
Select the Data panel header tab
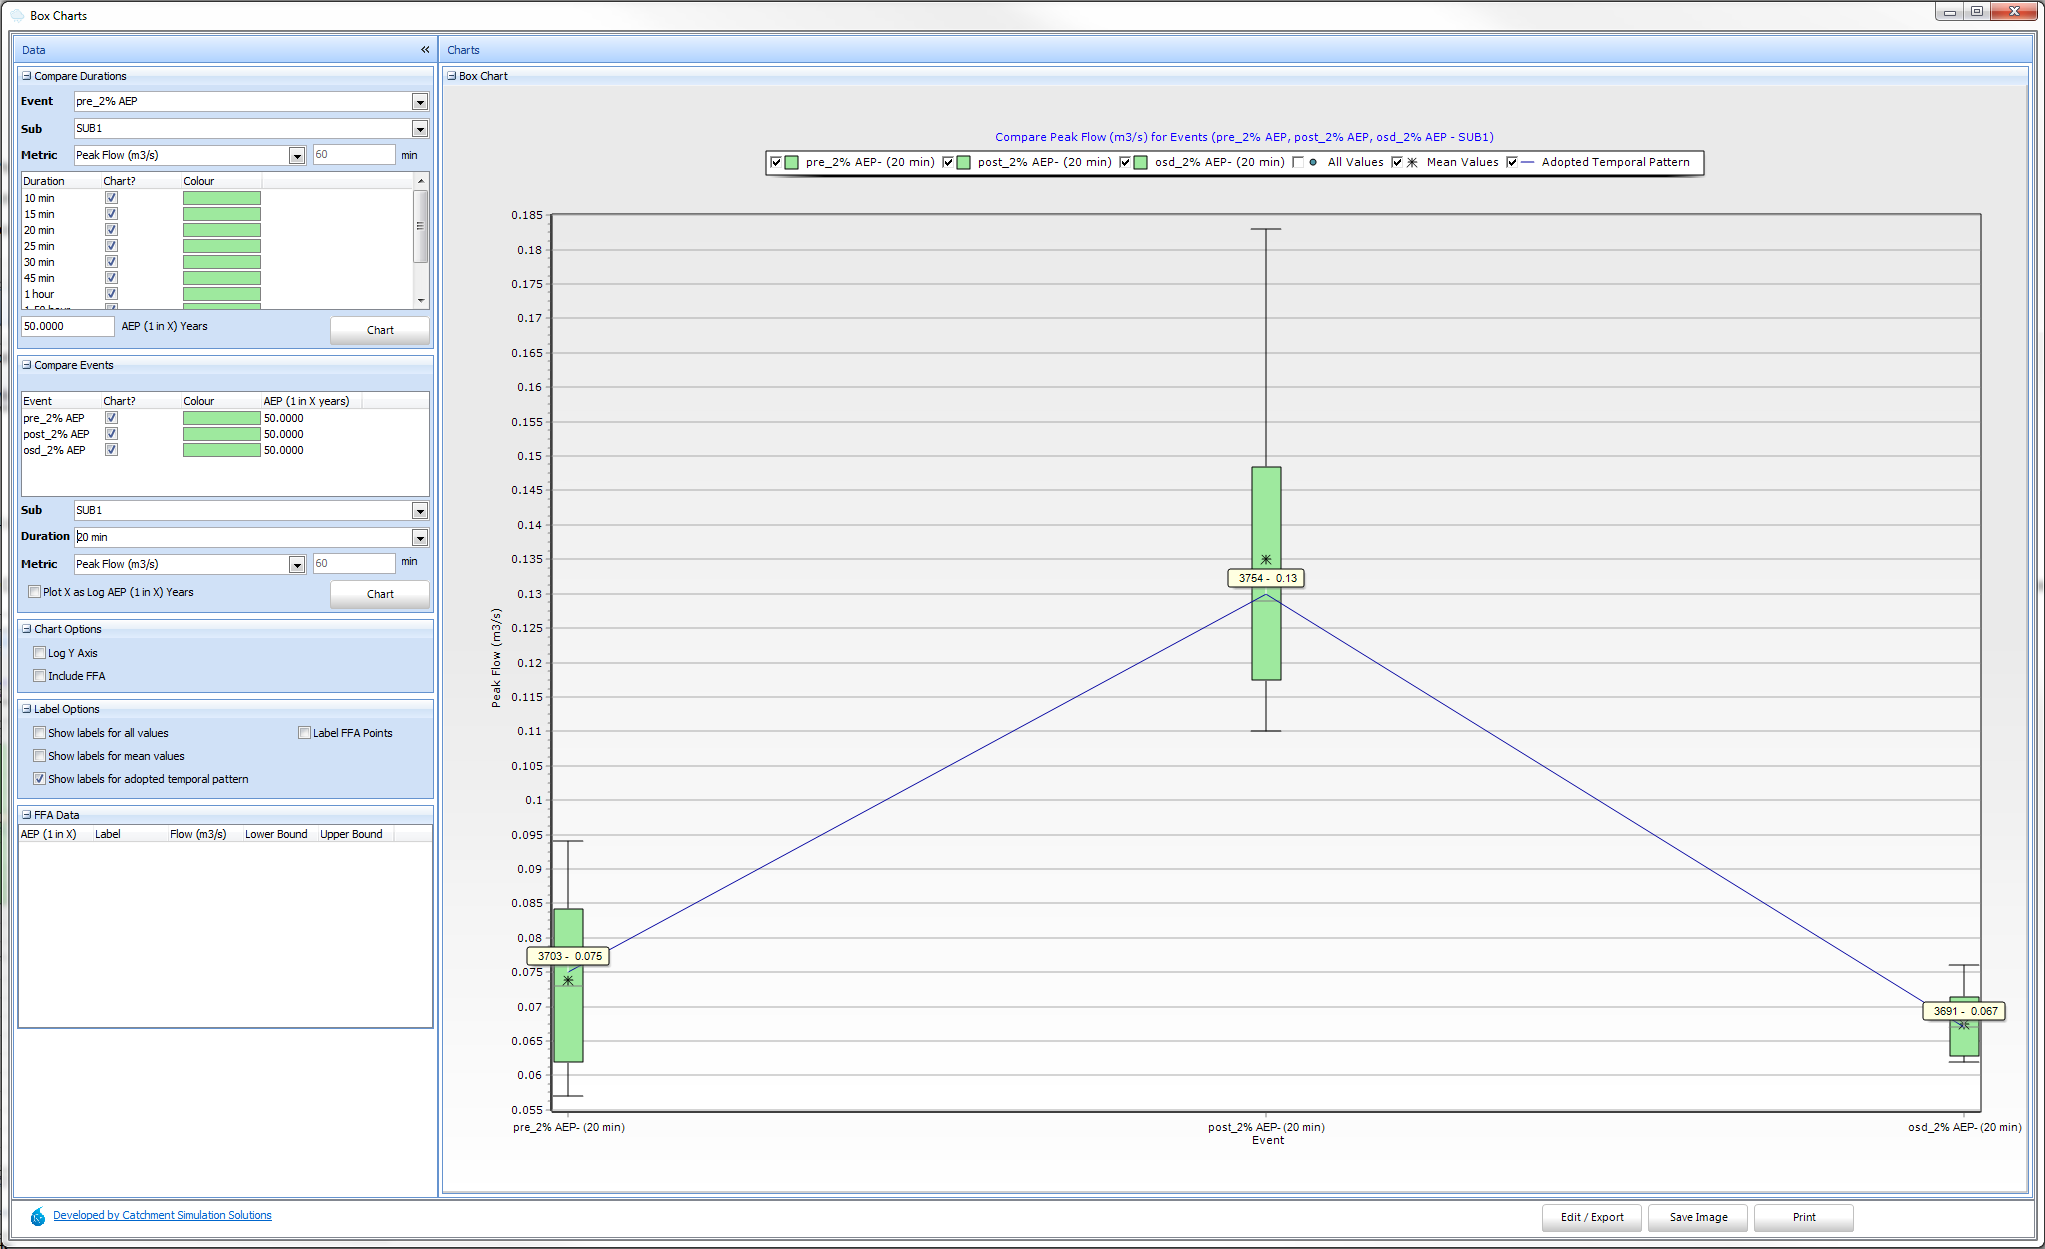[34, 50]
